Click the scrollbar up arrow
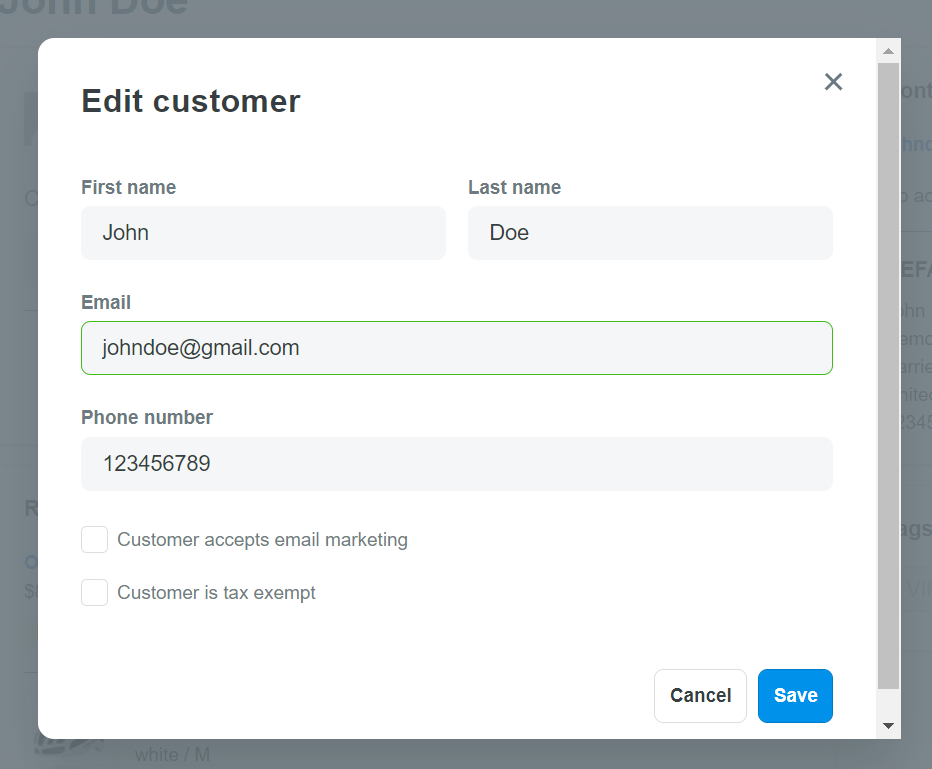Screen dimensions: 932x769 point(889,51)
